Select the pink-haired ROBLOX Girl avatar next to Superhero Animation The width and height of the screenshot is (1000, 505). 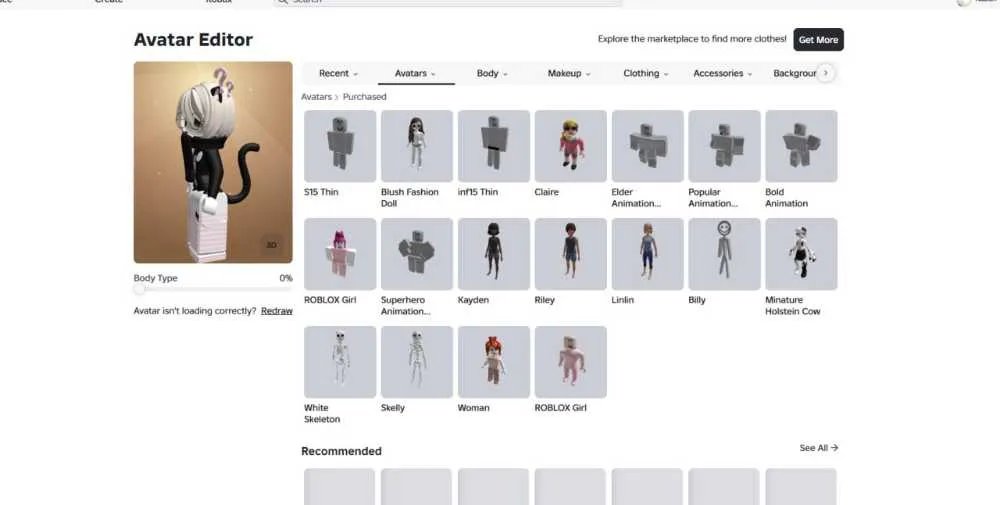[x=340, y=254]
